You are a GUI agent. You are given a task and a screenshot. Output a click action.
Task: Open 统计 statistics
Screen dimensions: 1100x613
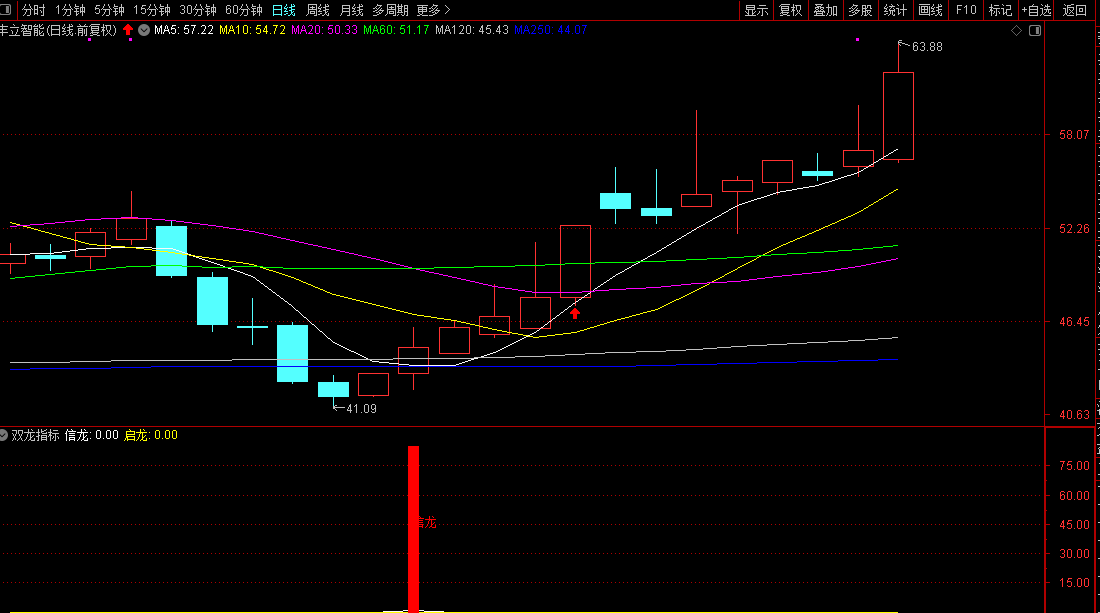(x=895, y=10)
